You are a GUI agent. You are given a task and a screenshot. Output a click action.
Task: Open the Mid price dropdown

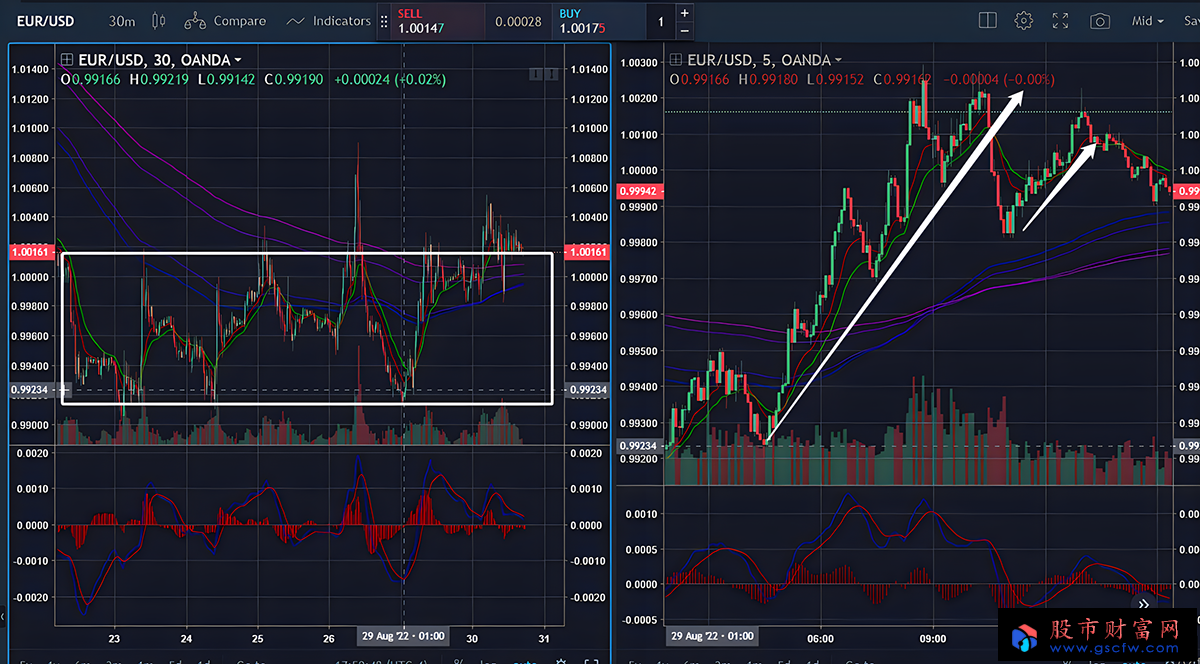click(x=1148, y=20)
